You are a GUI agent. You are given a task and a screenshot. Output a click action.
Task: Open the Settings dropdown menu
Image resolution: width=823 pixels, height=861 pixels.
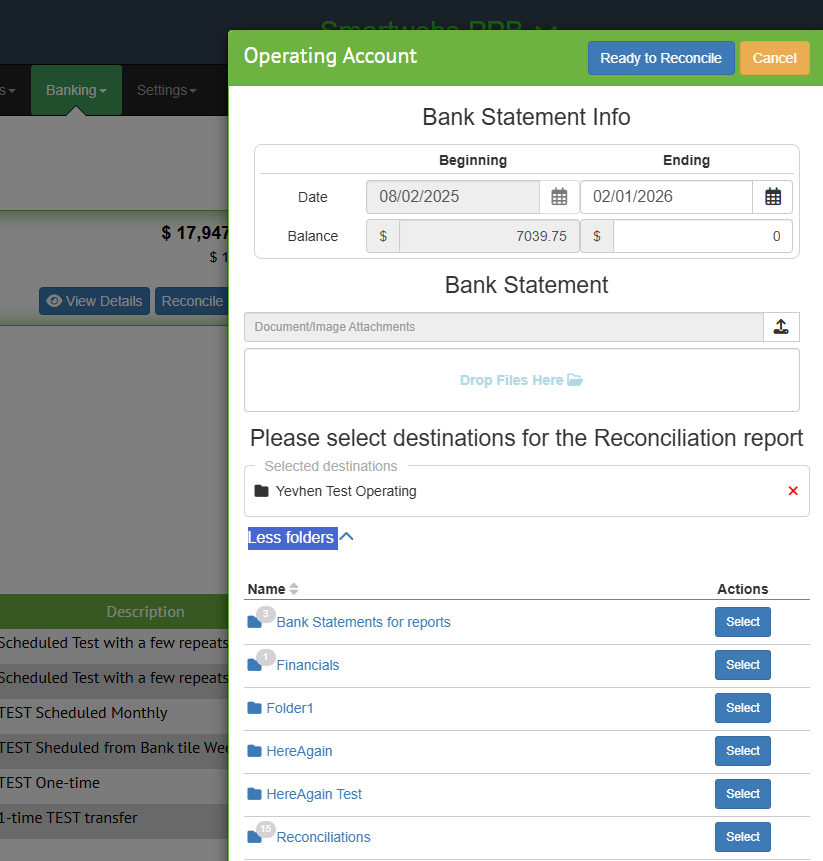(166, 90)
